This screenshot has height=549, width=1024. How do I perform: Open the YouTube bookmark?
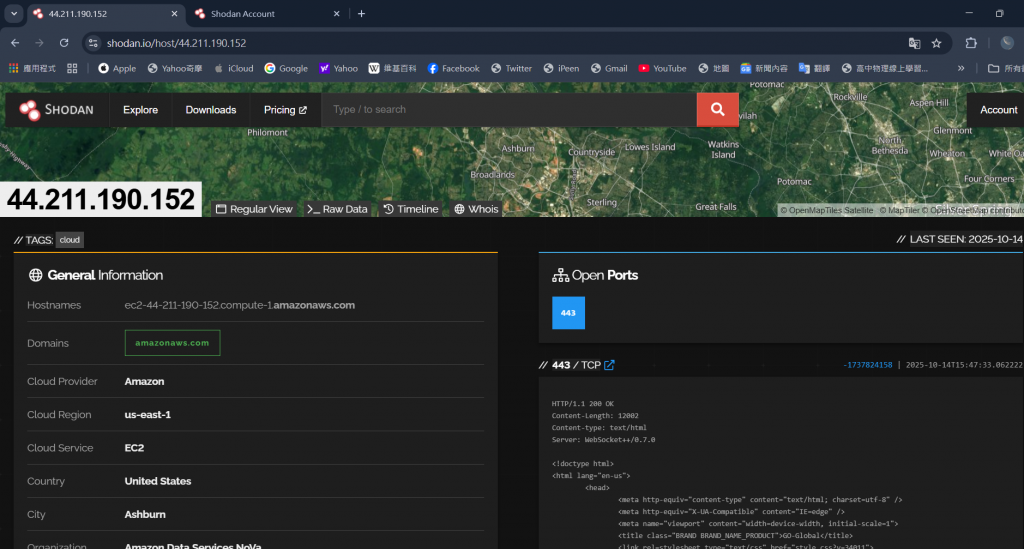point(662,68)
